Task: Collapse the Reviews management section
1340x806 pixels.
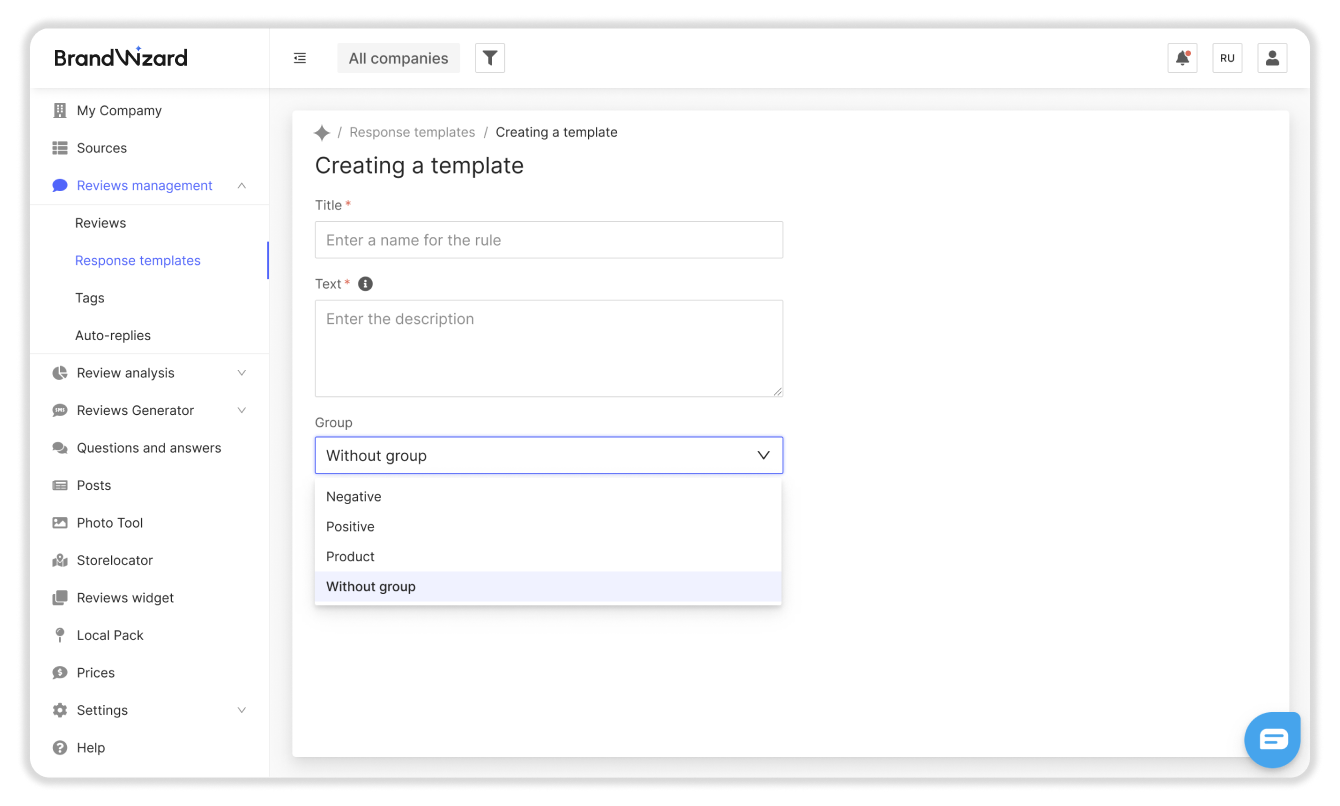Action: [x=242, y=185]
